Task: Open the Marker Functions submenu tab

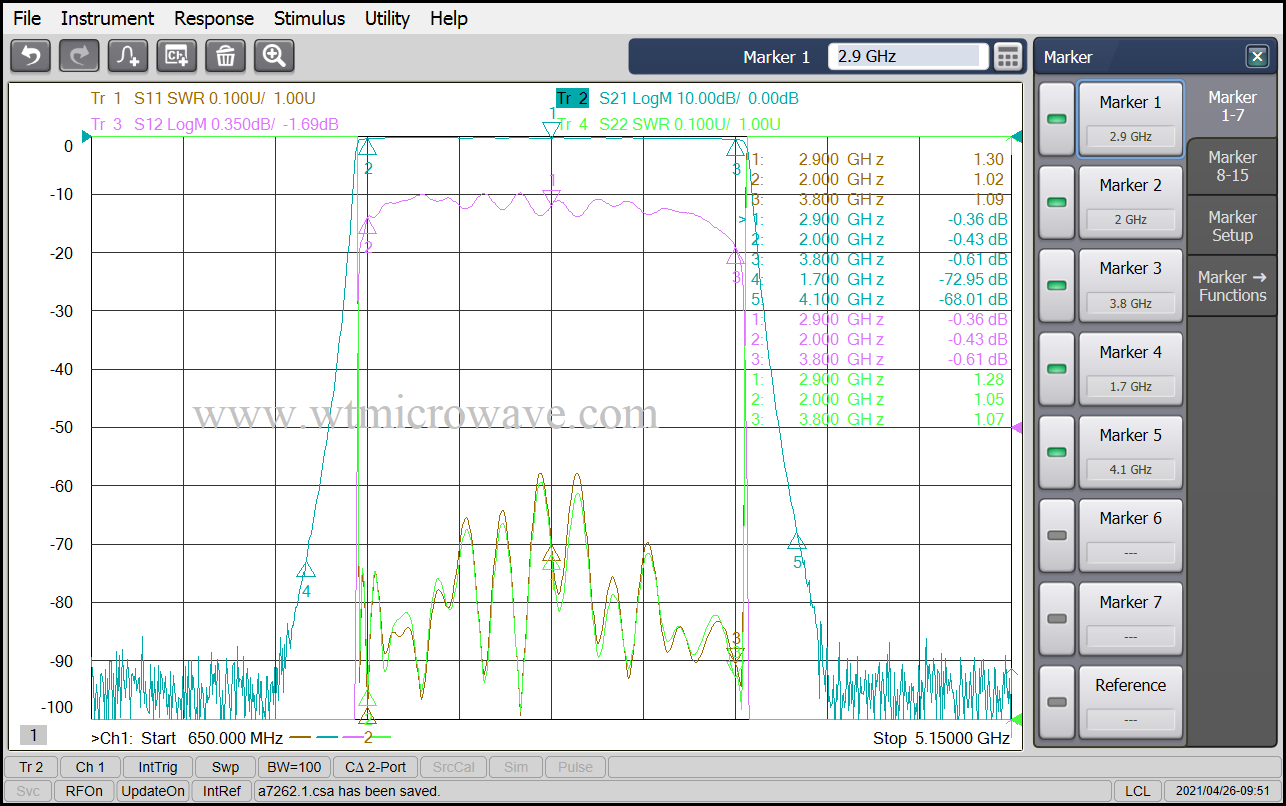Action: tap(1231, 286)
